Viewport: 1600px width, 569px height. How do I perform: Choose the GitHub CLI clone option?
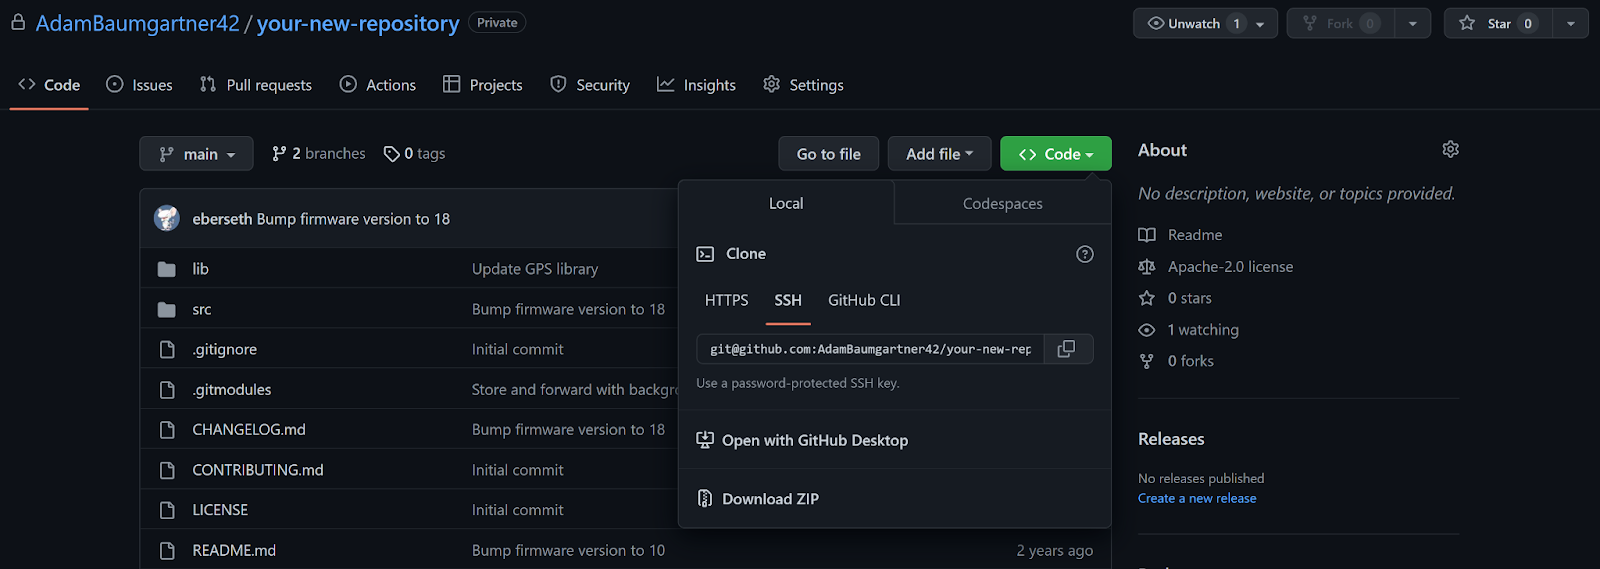[x=864, y=300]
